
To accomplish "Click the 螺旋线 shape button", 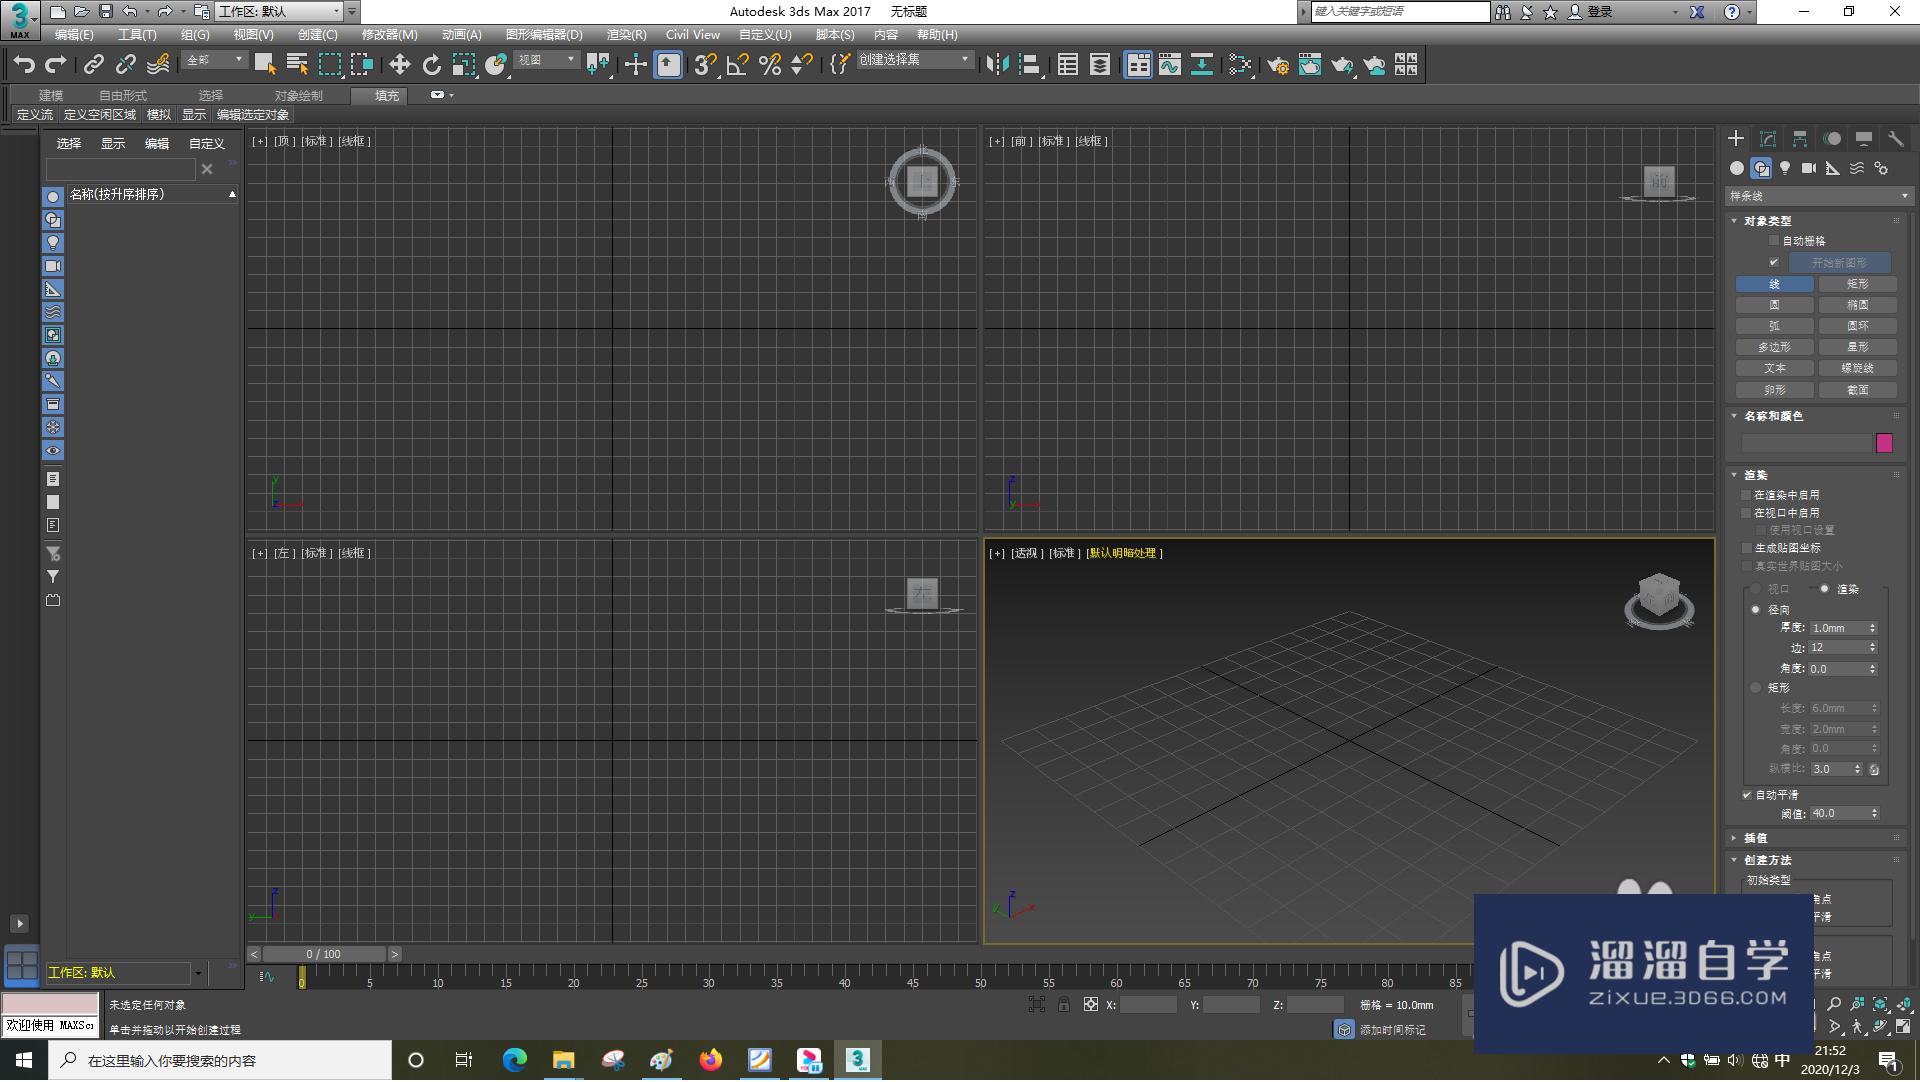I will [1857, 369].
